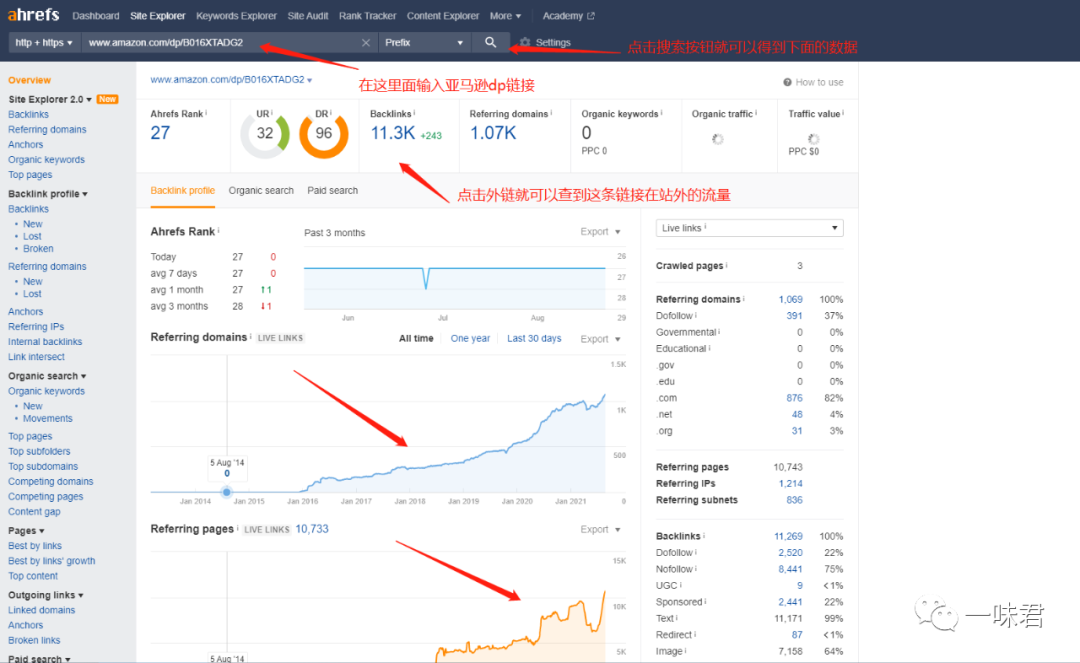This screenshot has height=663, width=1080.
Task: Open the 1.07K Referring domains value
Action: [x=492, y=133]
